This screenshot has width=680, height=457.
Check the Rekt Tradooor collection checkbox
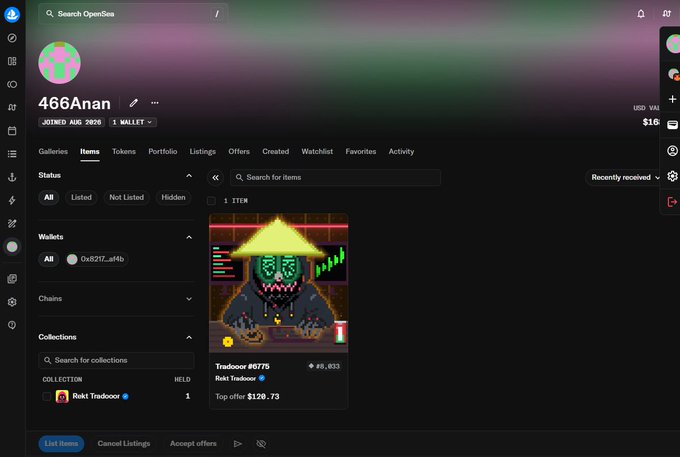pos(47,396)
